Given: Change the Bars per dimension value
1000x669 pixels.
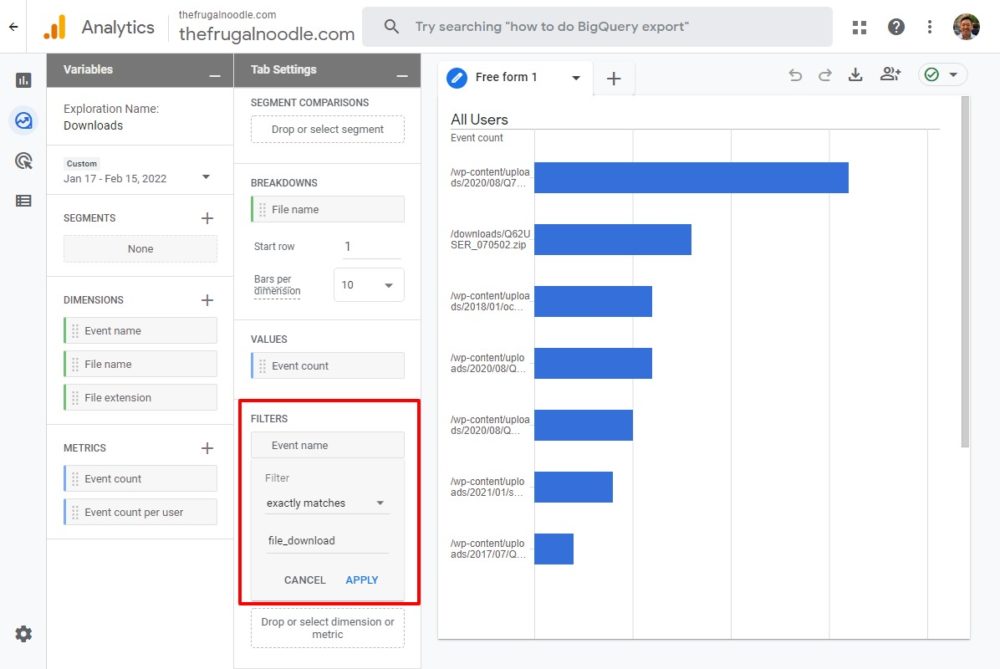Looking at the screenshot, I should [371, 284].
